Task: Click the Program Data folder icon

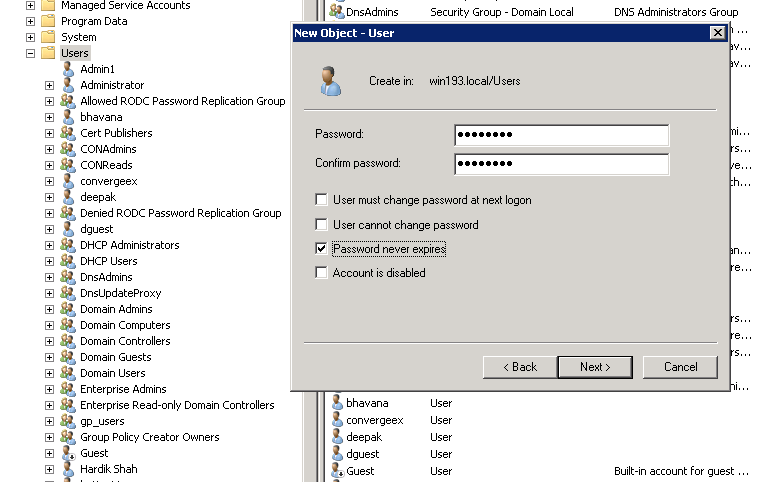Action: (48, 21)
